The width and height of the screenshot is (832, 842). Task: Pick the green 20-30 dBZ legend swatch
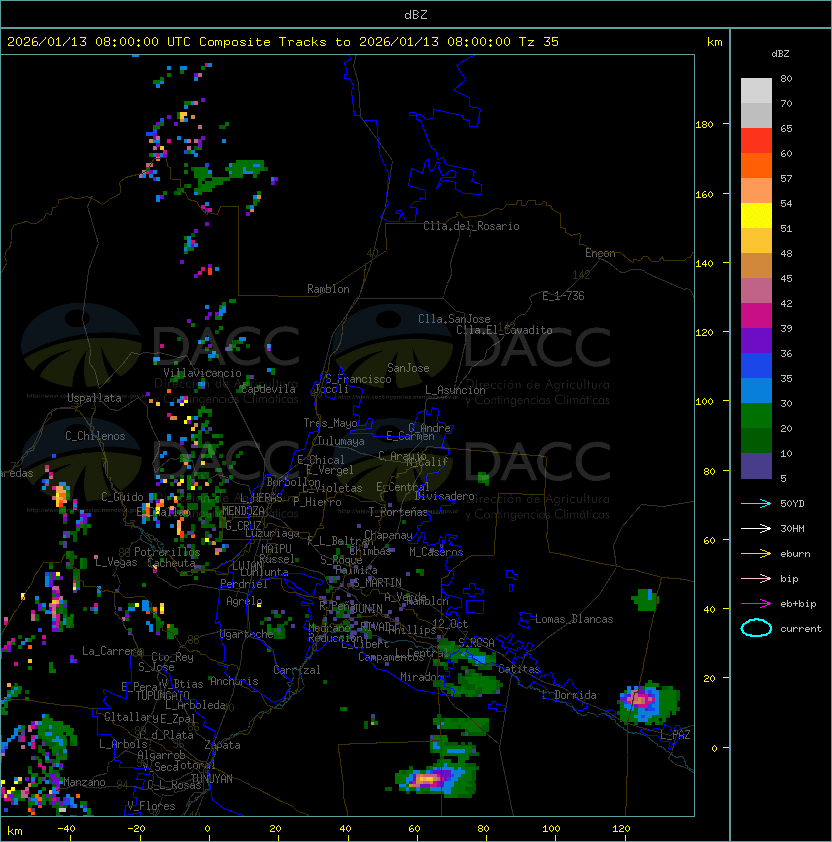[x=756, y=416]
